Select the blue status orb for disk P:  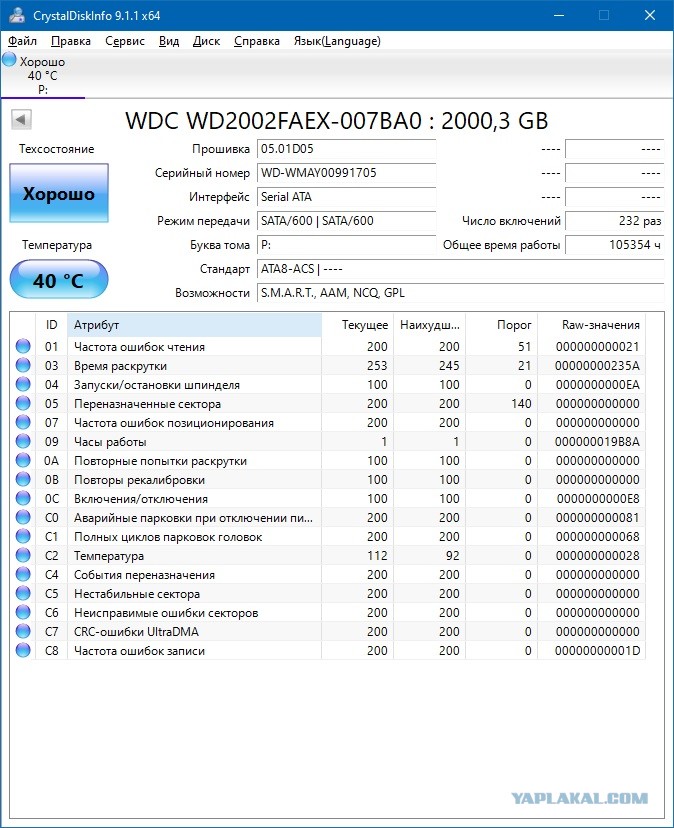pos(9,59)
